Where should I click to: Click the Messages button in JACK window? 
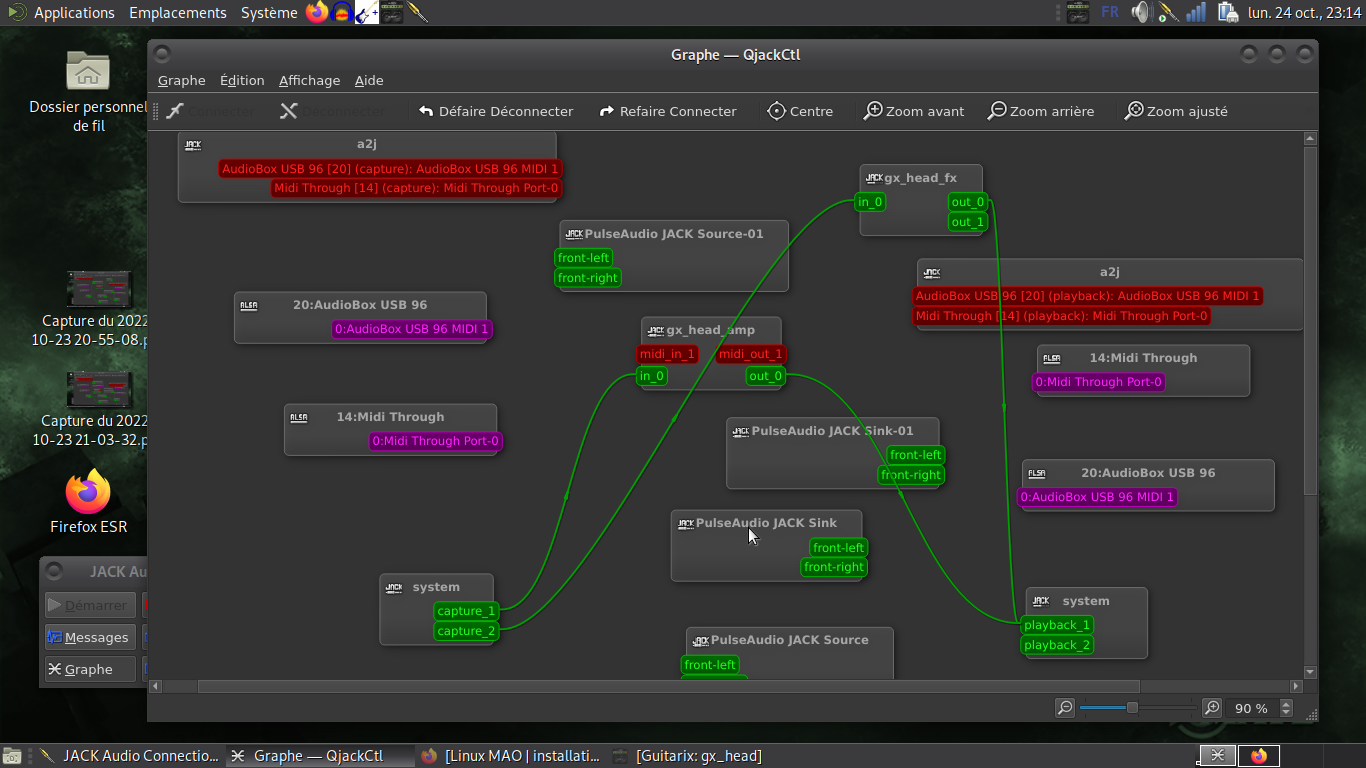tap(90, 637)
